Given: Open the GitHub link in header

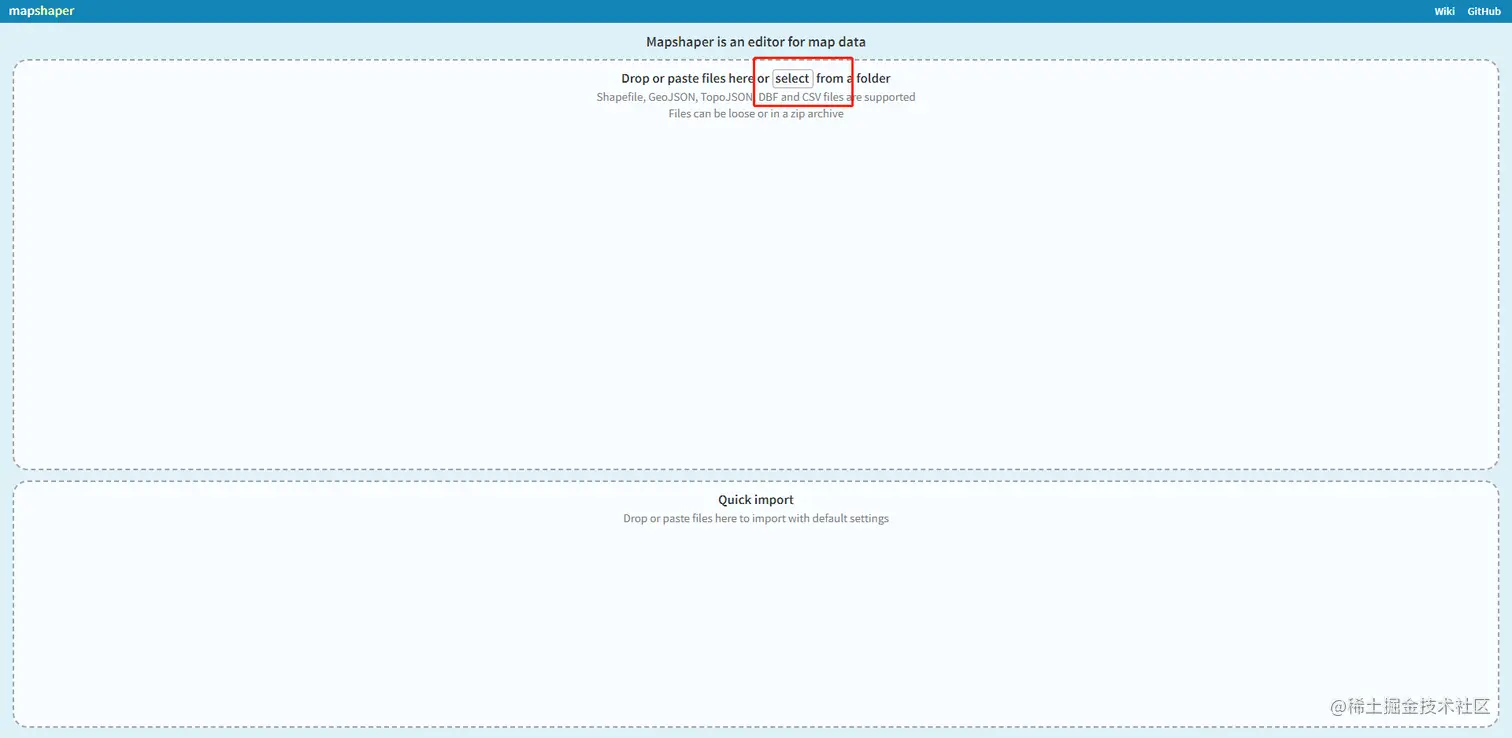Looking at the screenshot, I should [x=1484, y=11].
